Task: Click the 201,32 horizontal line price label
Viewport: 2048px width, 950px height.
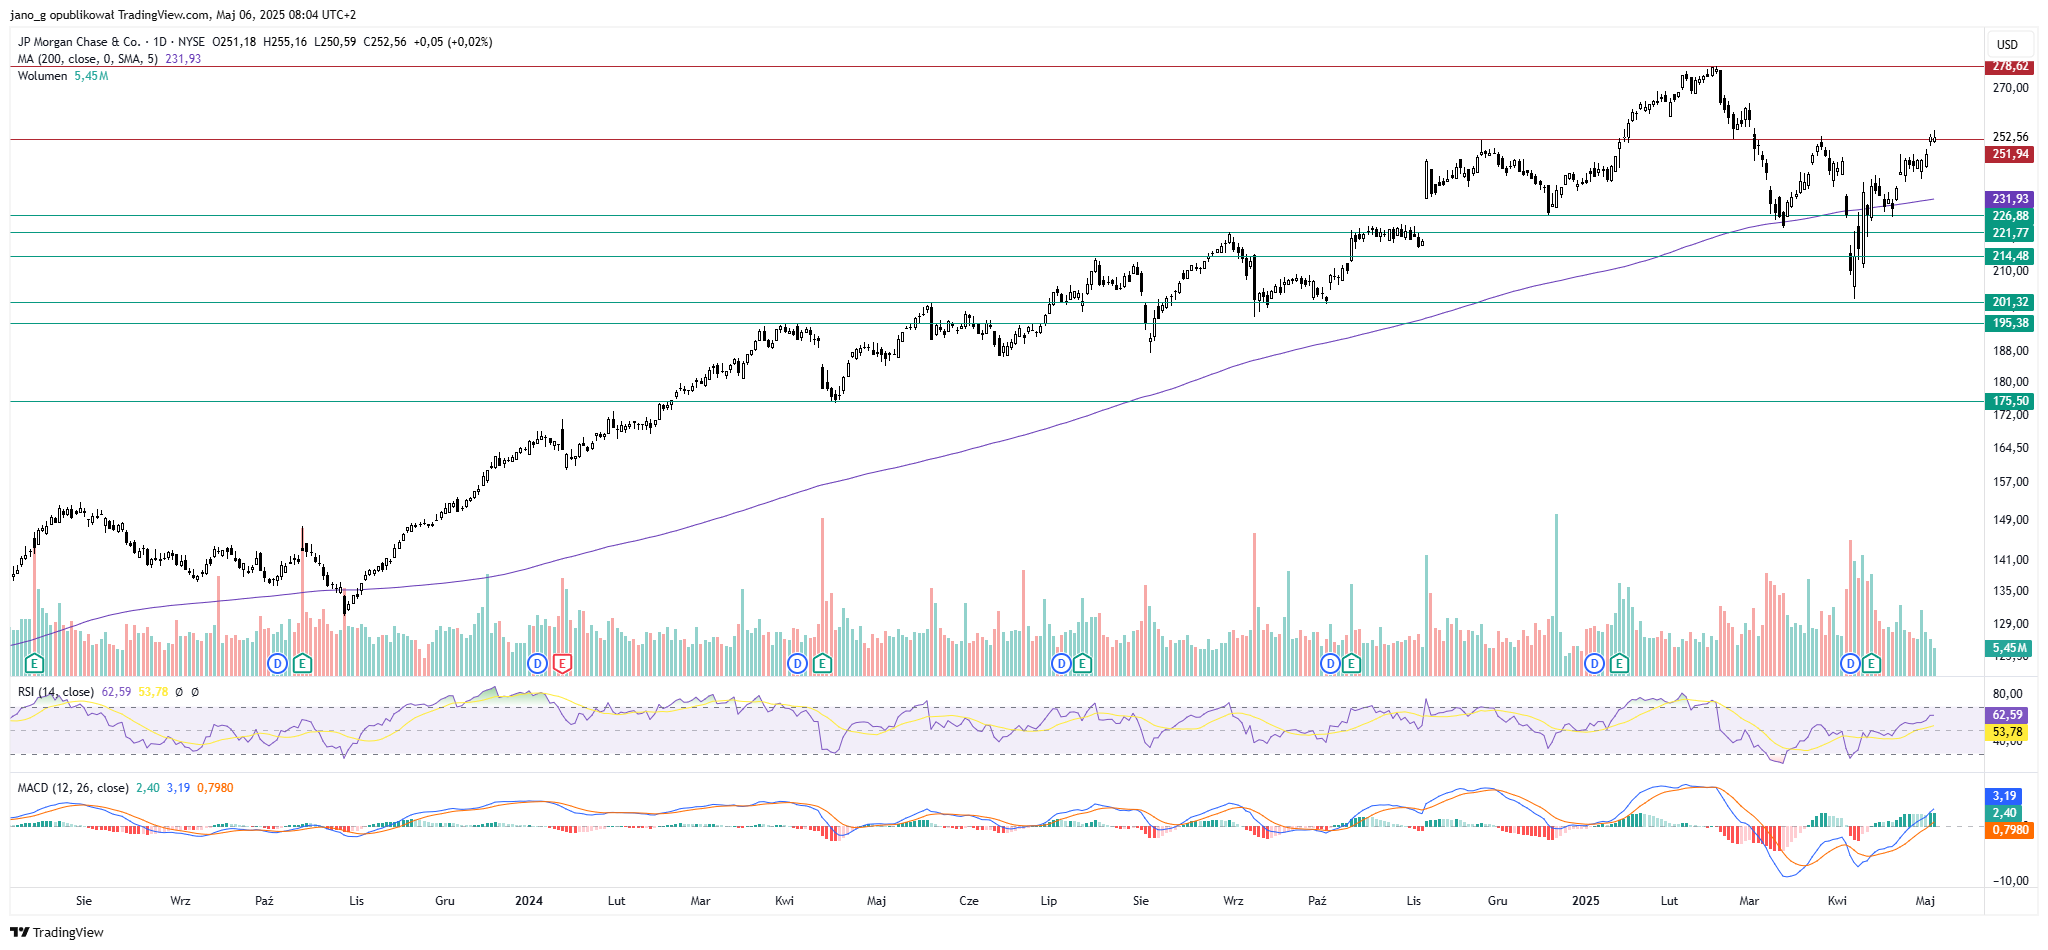Action: click(x=2010, y=302)
